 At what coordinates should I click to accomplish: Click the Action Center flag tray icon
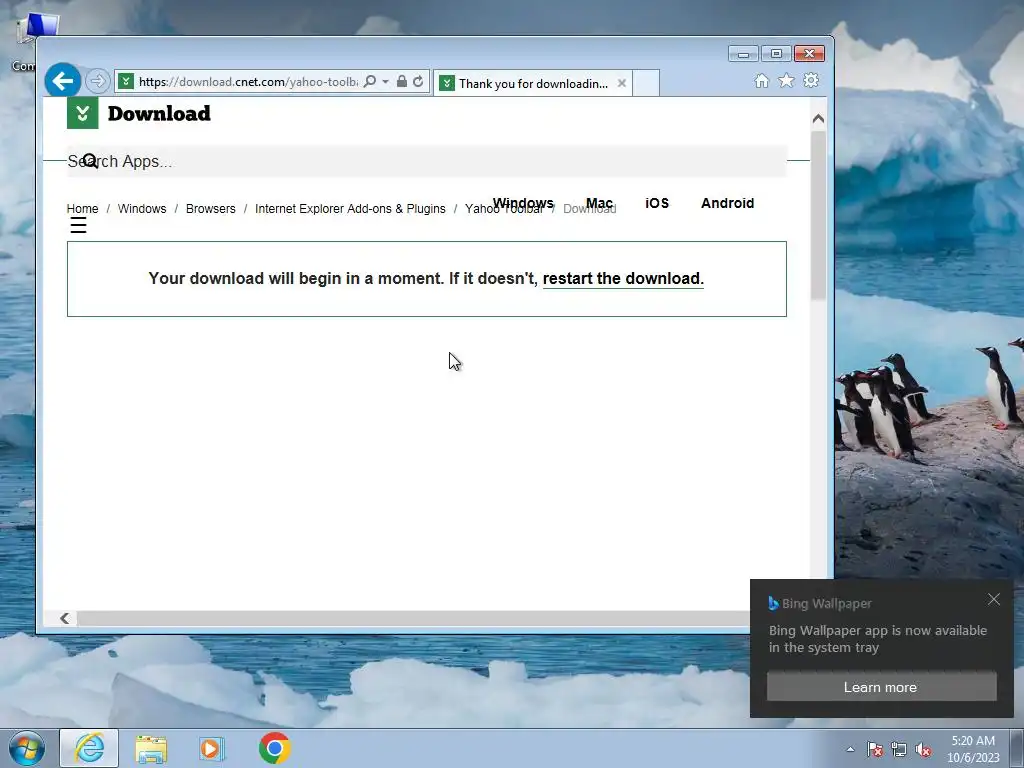pyautogui.click(x=874, y=749)
